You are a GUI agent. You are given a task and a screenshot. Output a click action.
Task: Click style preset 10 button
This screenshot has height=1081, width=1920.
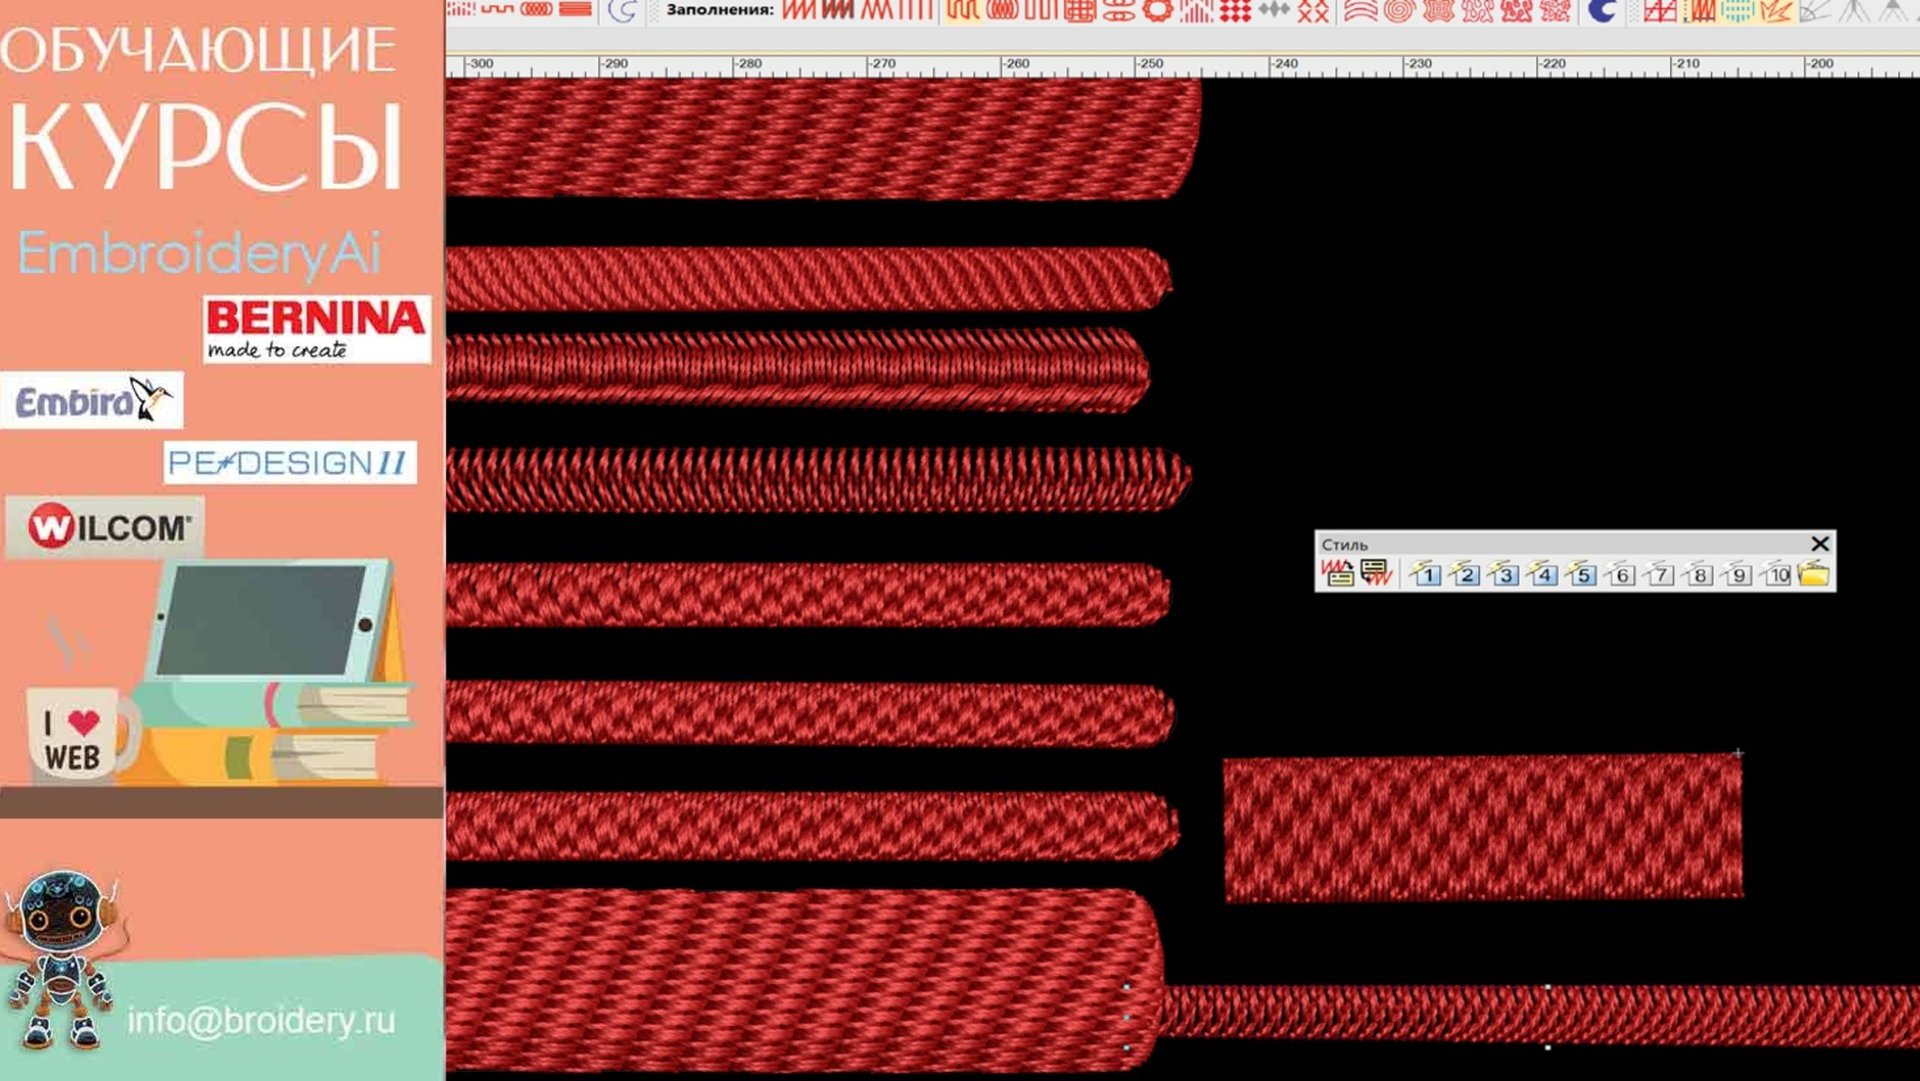(1776, 574)
